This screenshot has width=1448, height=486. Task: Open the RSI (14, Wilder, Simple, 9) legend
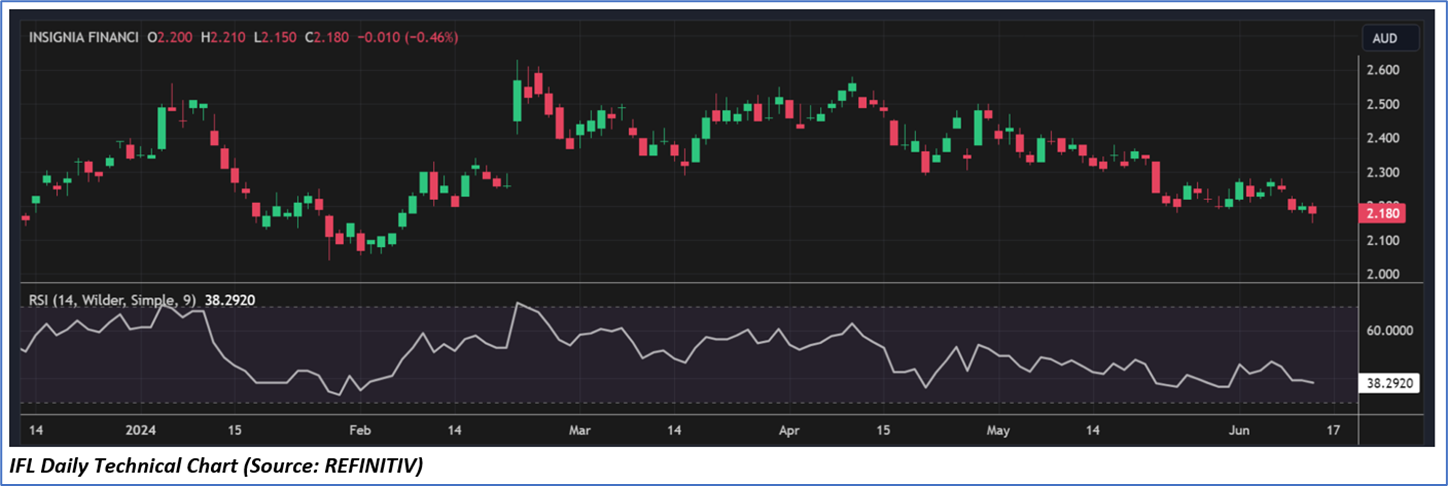pos(113,298)
